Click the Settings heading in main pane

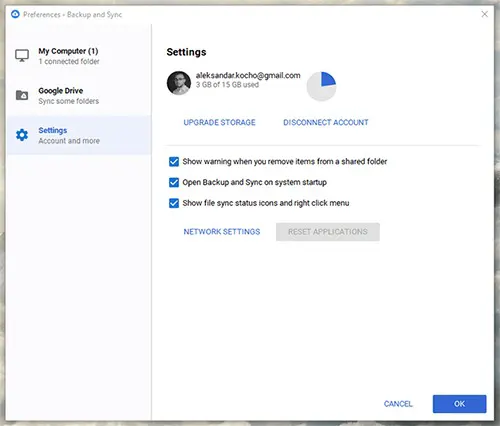[x=186, y=52]
